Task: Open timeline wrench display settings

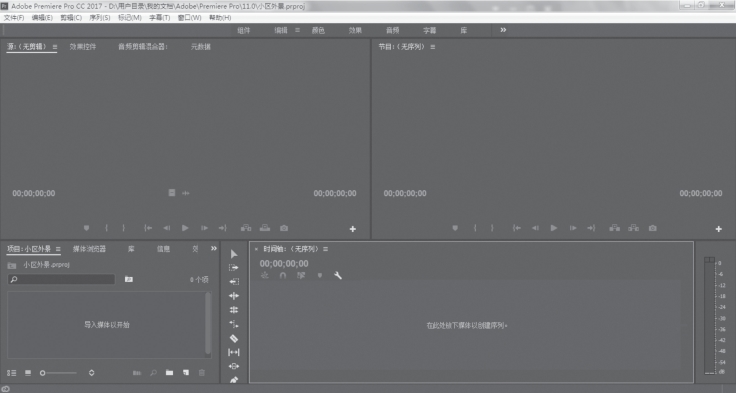Action: [338, 276]
